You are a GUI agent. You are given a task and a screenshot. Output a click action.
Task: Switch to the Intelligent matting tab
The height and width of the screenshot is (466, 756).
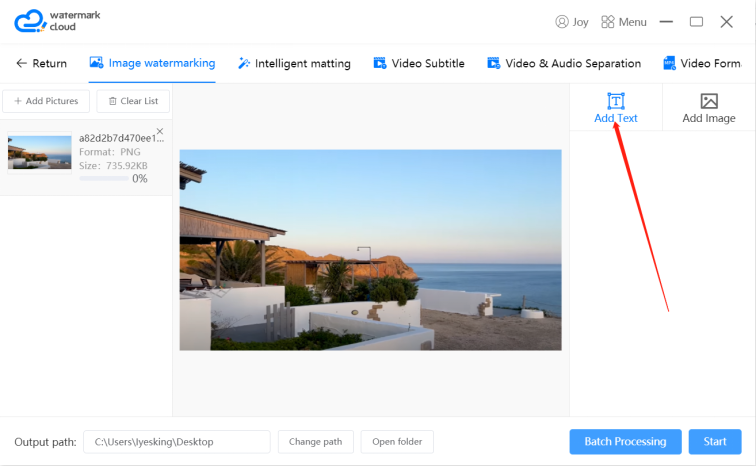click(x=294, y=63)
